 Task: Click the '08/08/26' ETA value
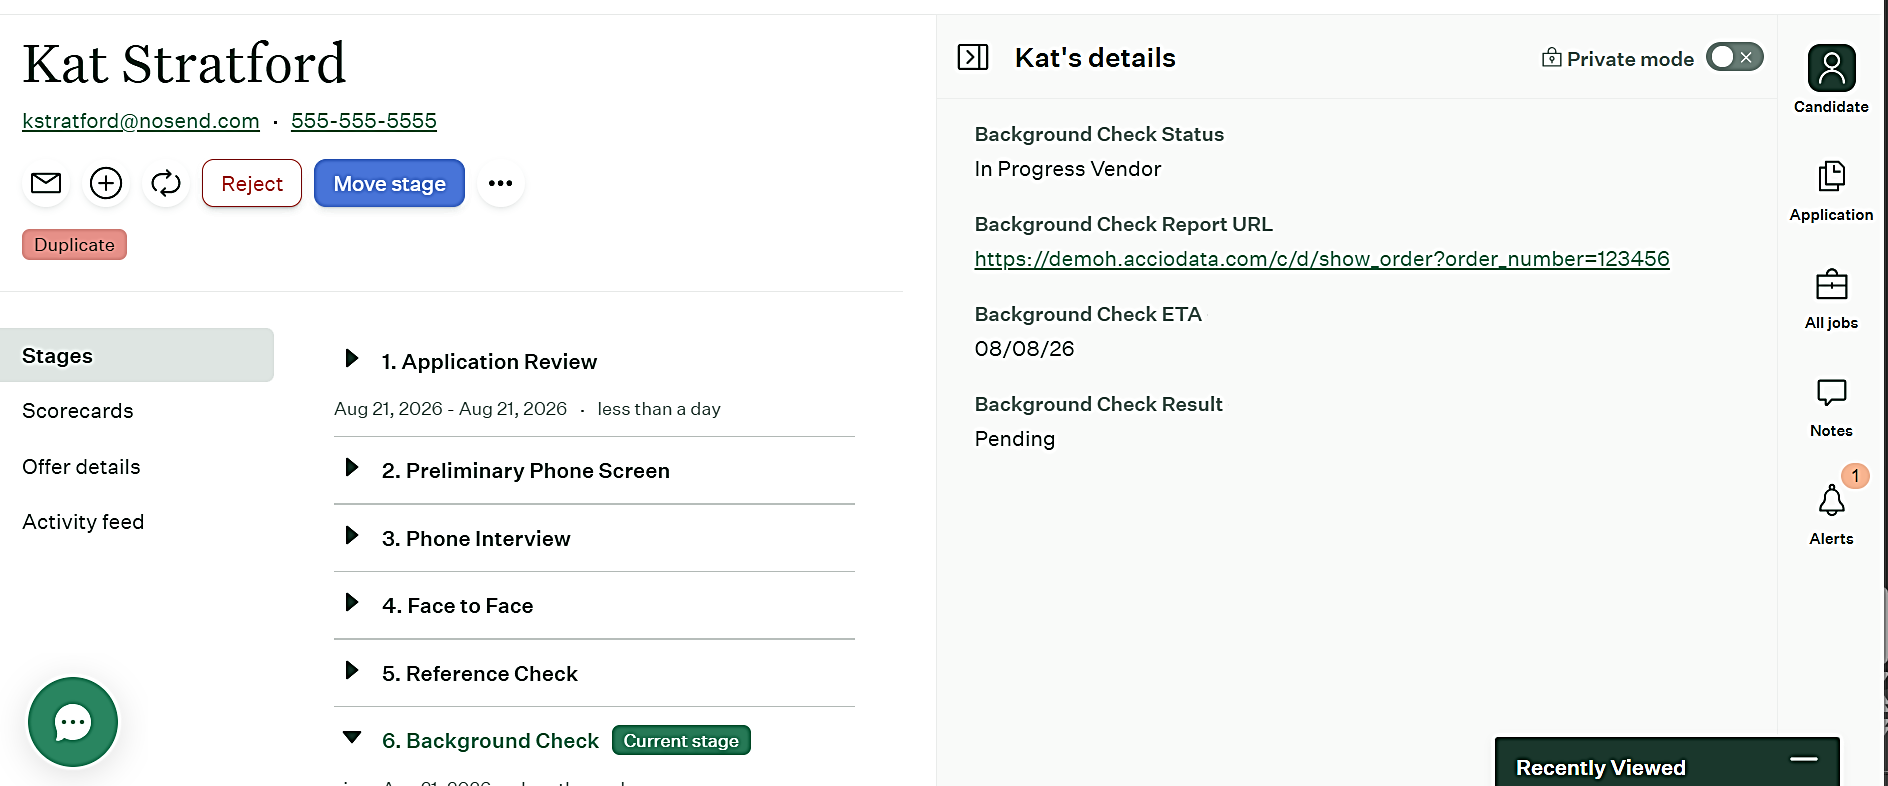pyautogui.click(x=1025, y=349)
